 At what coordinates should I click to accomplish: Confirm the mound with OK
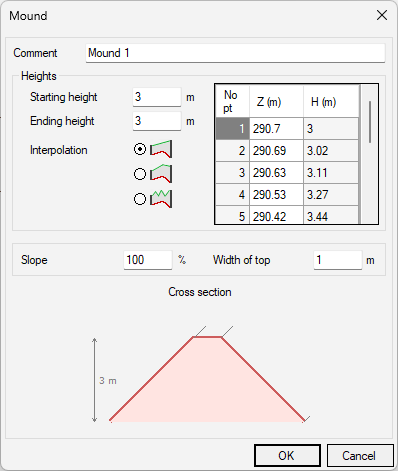point(287,455)
